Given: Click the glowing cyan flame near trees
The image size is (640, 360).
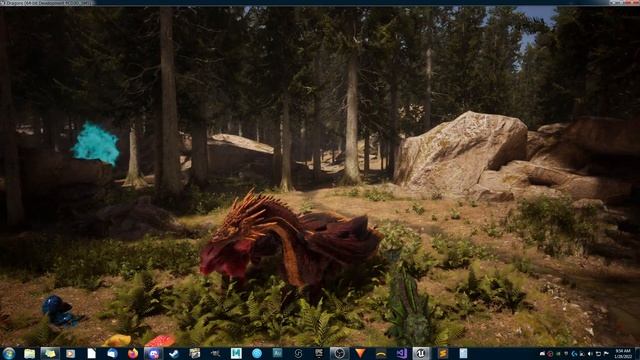Looking at the screenshot, I should pyautogui.click(x=96, y=143).
